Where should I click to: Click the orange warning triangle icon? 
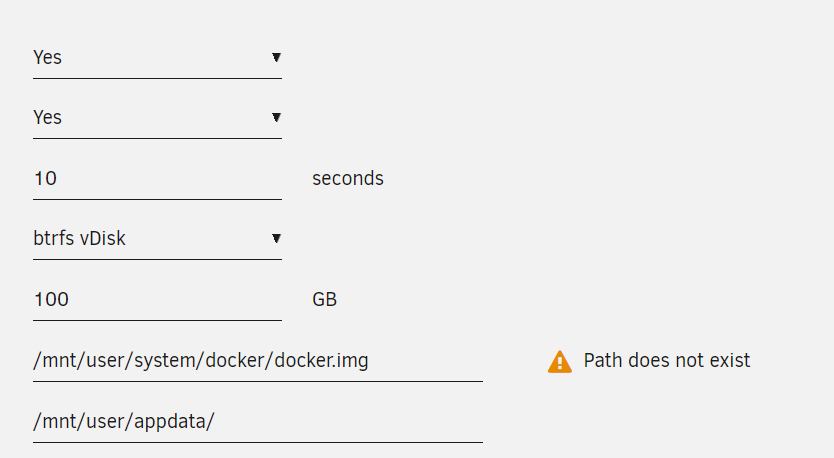point(560,362)
